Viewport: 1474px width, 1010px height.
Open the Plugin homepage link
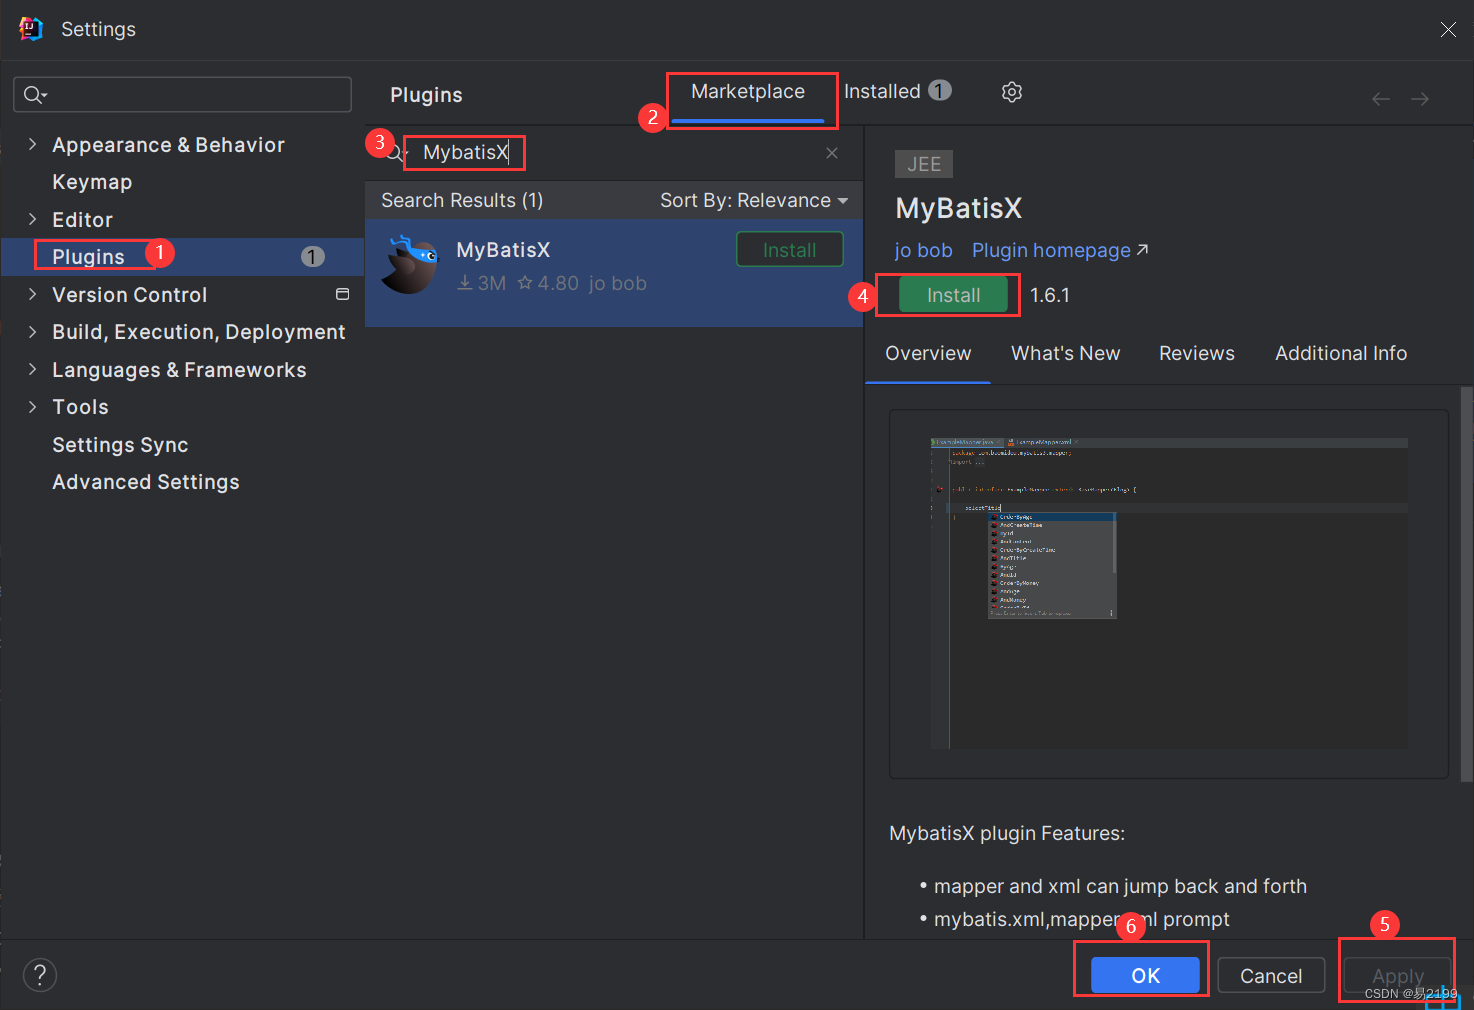point(1059,250)
